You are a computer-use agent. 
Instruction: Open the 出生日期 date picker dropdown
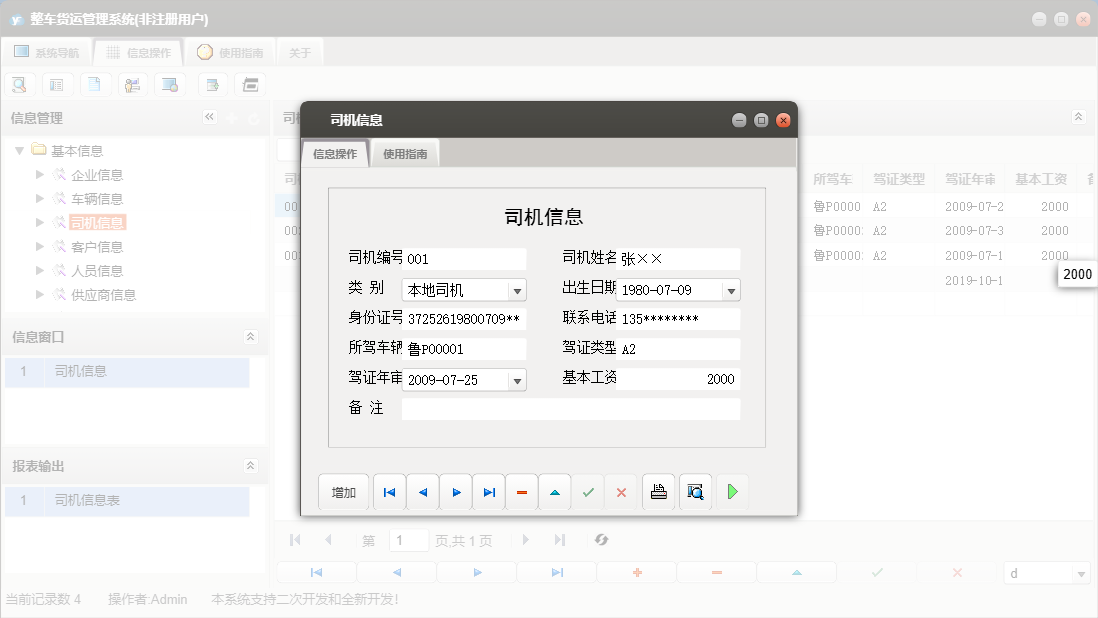[x=730, y=289]
